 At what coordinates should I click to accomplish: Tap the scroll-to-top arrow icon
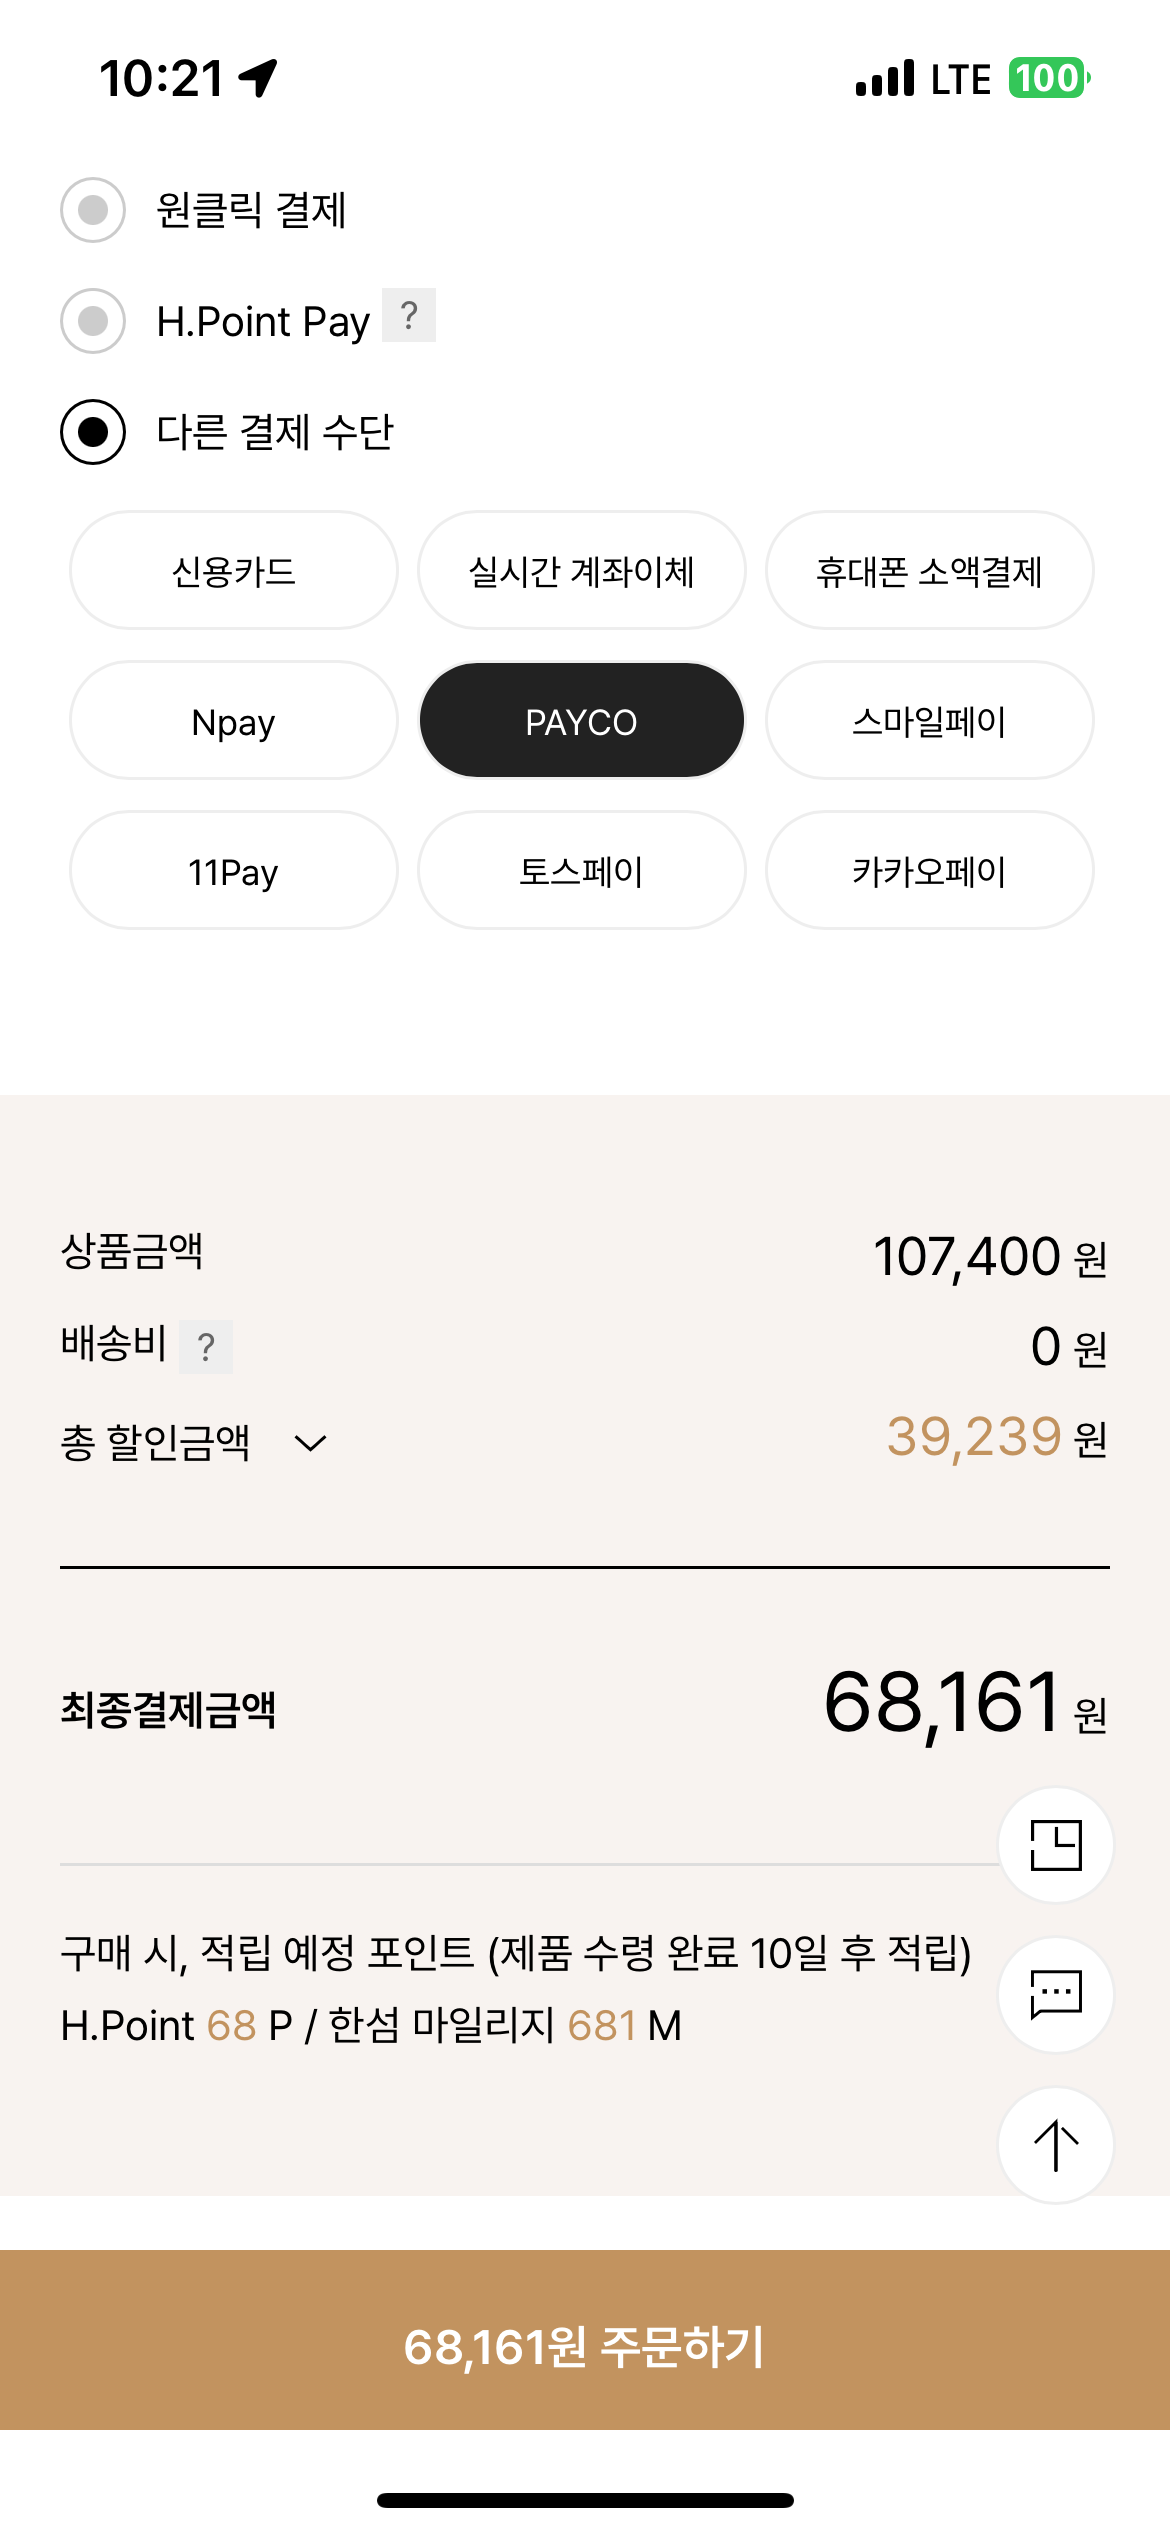click(x=1055, y=2145)
